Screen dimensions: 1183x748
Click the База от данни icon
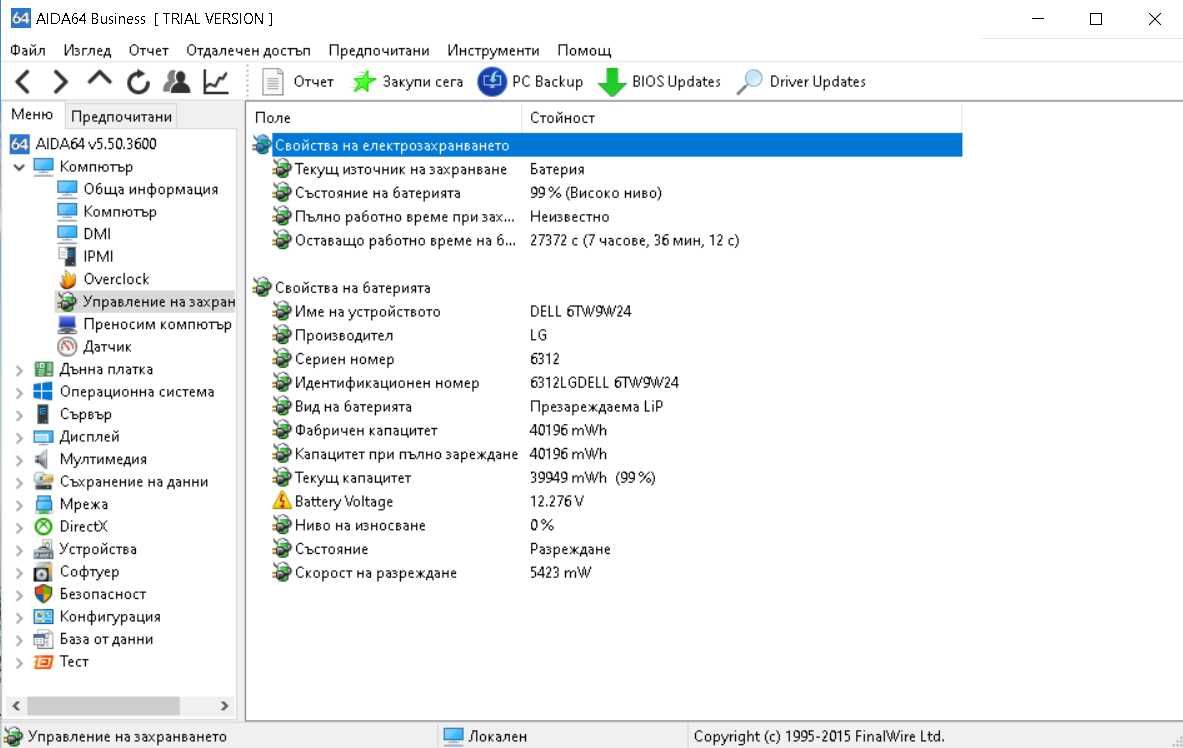pos(43,639)
